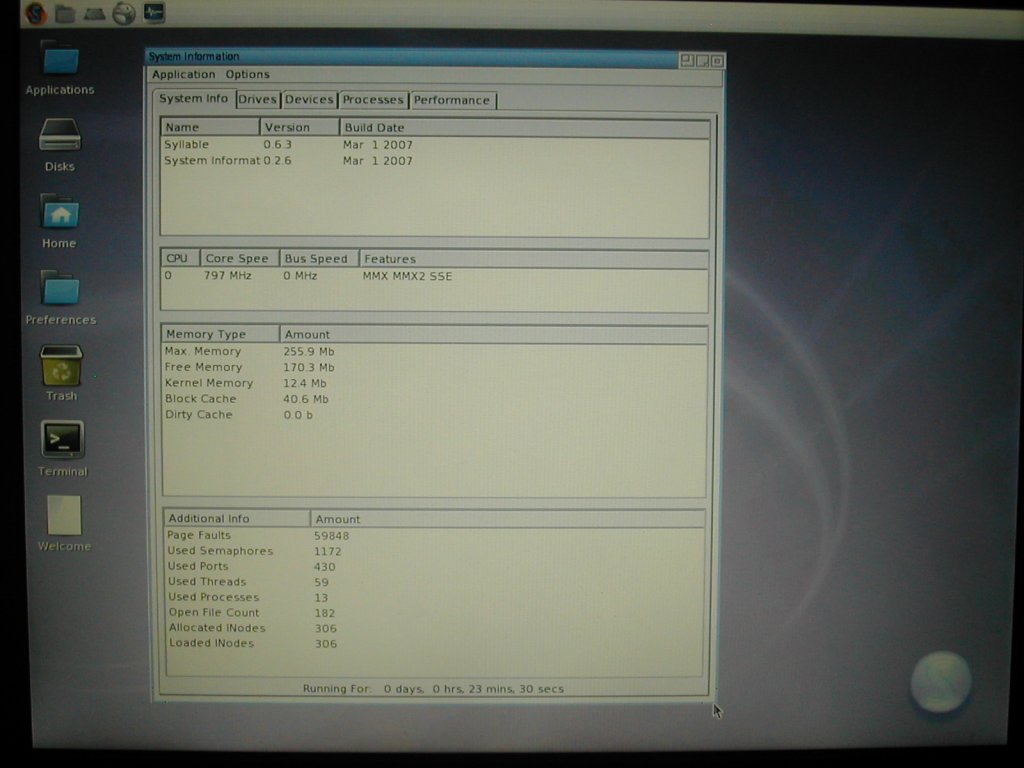This screenshot has height=768, width=1024.
Task: Open the Trash icon
Action: (61, 366)
